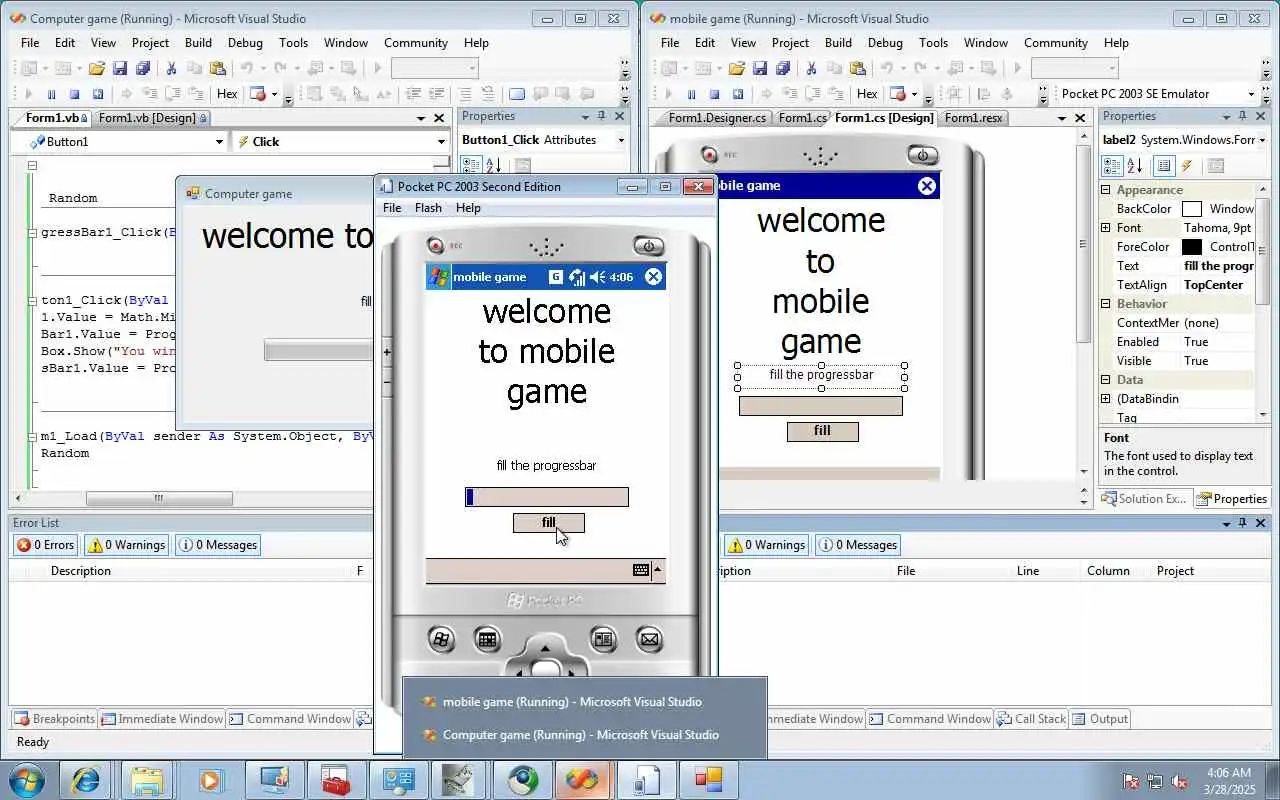Click fill button in Form1.cs designer
The height and width of the screenshot is (800, 1280).
click(822, 431)
